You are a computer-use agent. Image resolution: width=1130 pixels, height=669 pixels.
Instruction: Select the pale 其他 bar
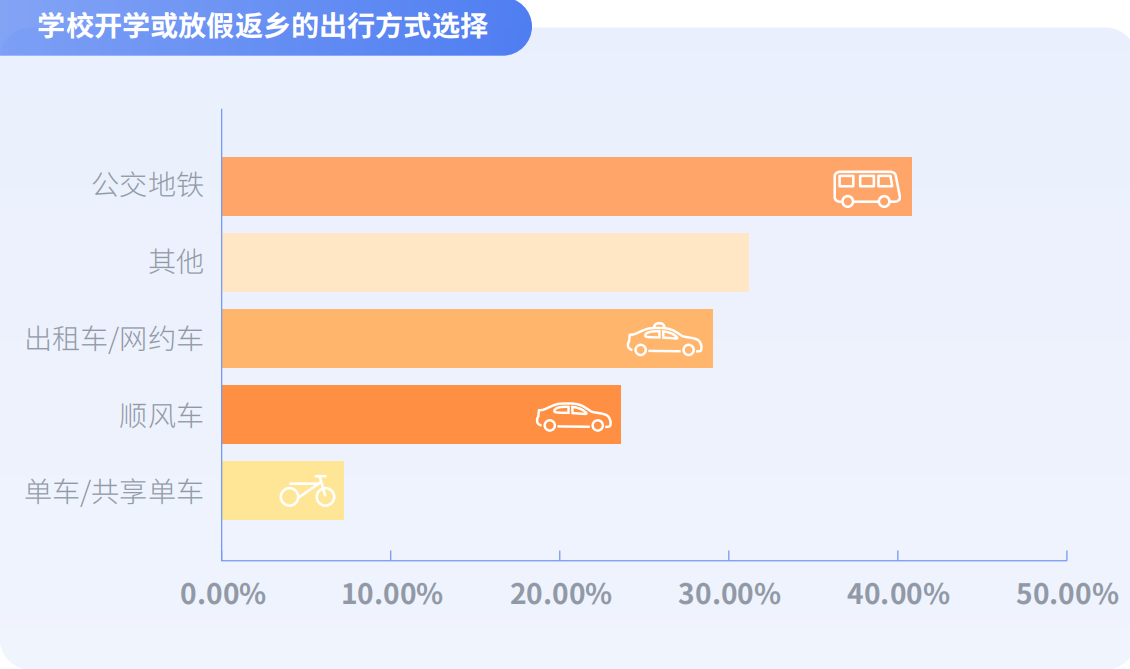(x=485, y=263)
